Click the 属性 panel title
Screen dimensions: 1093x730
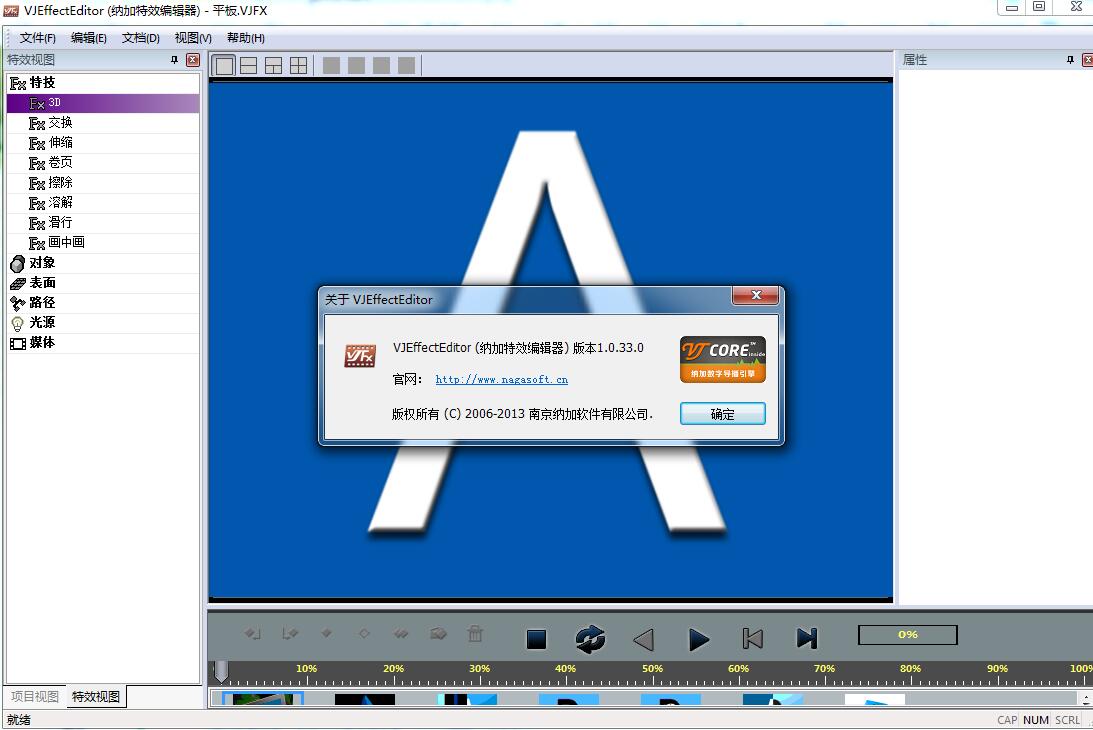pyautogui.click(x=915, y=60)
